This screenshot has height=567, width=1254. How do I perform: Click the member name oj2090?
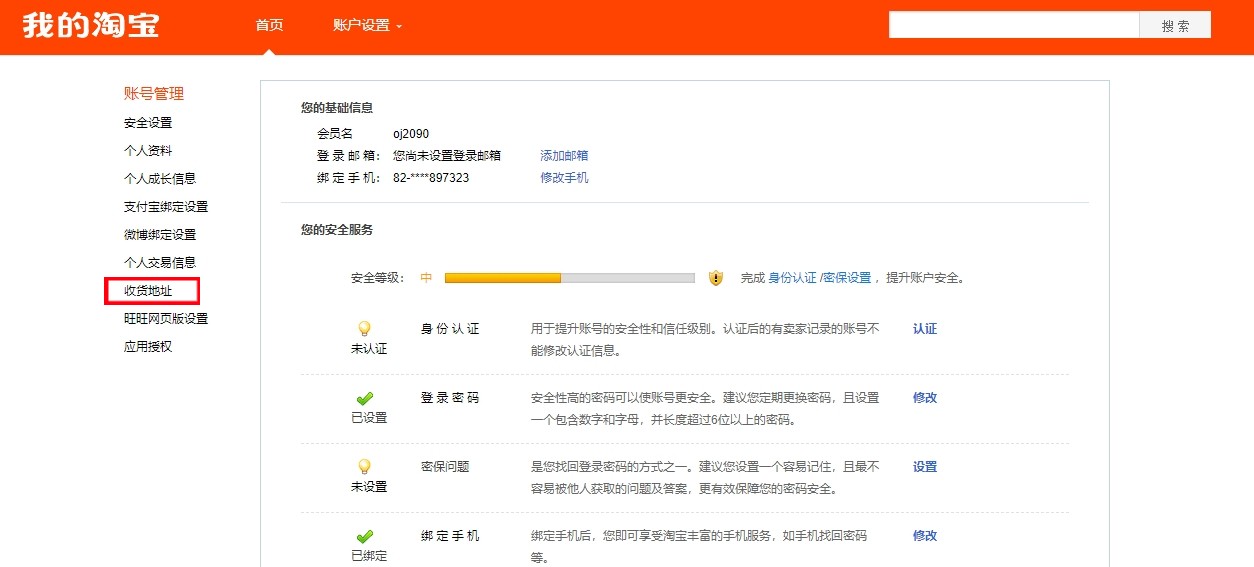click(x=411, y=134)
